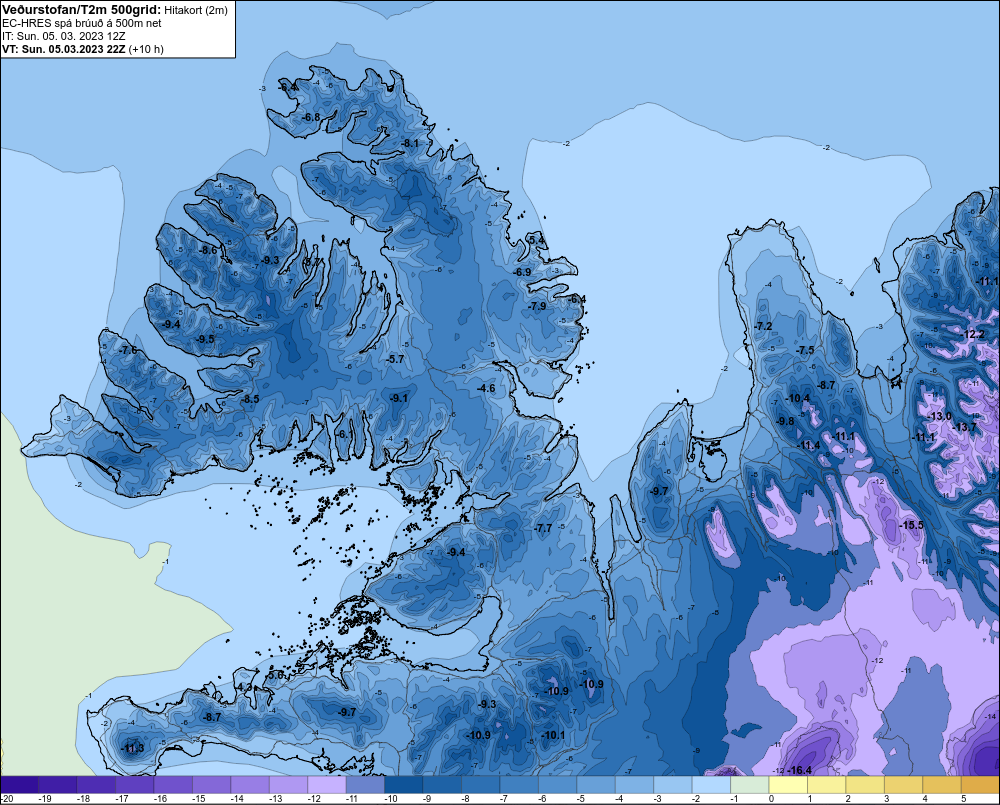
Task: Click the -7.9 temperature label
Action: coord(537,306)
